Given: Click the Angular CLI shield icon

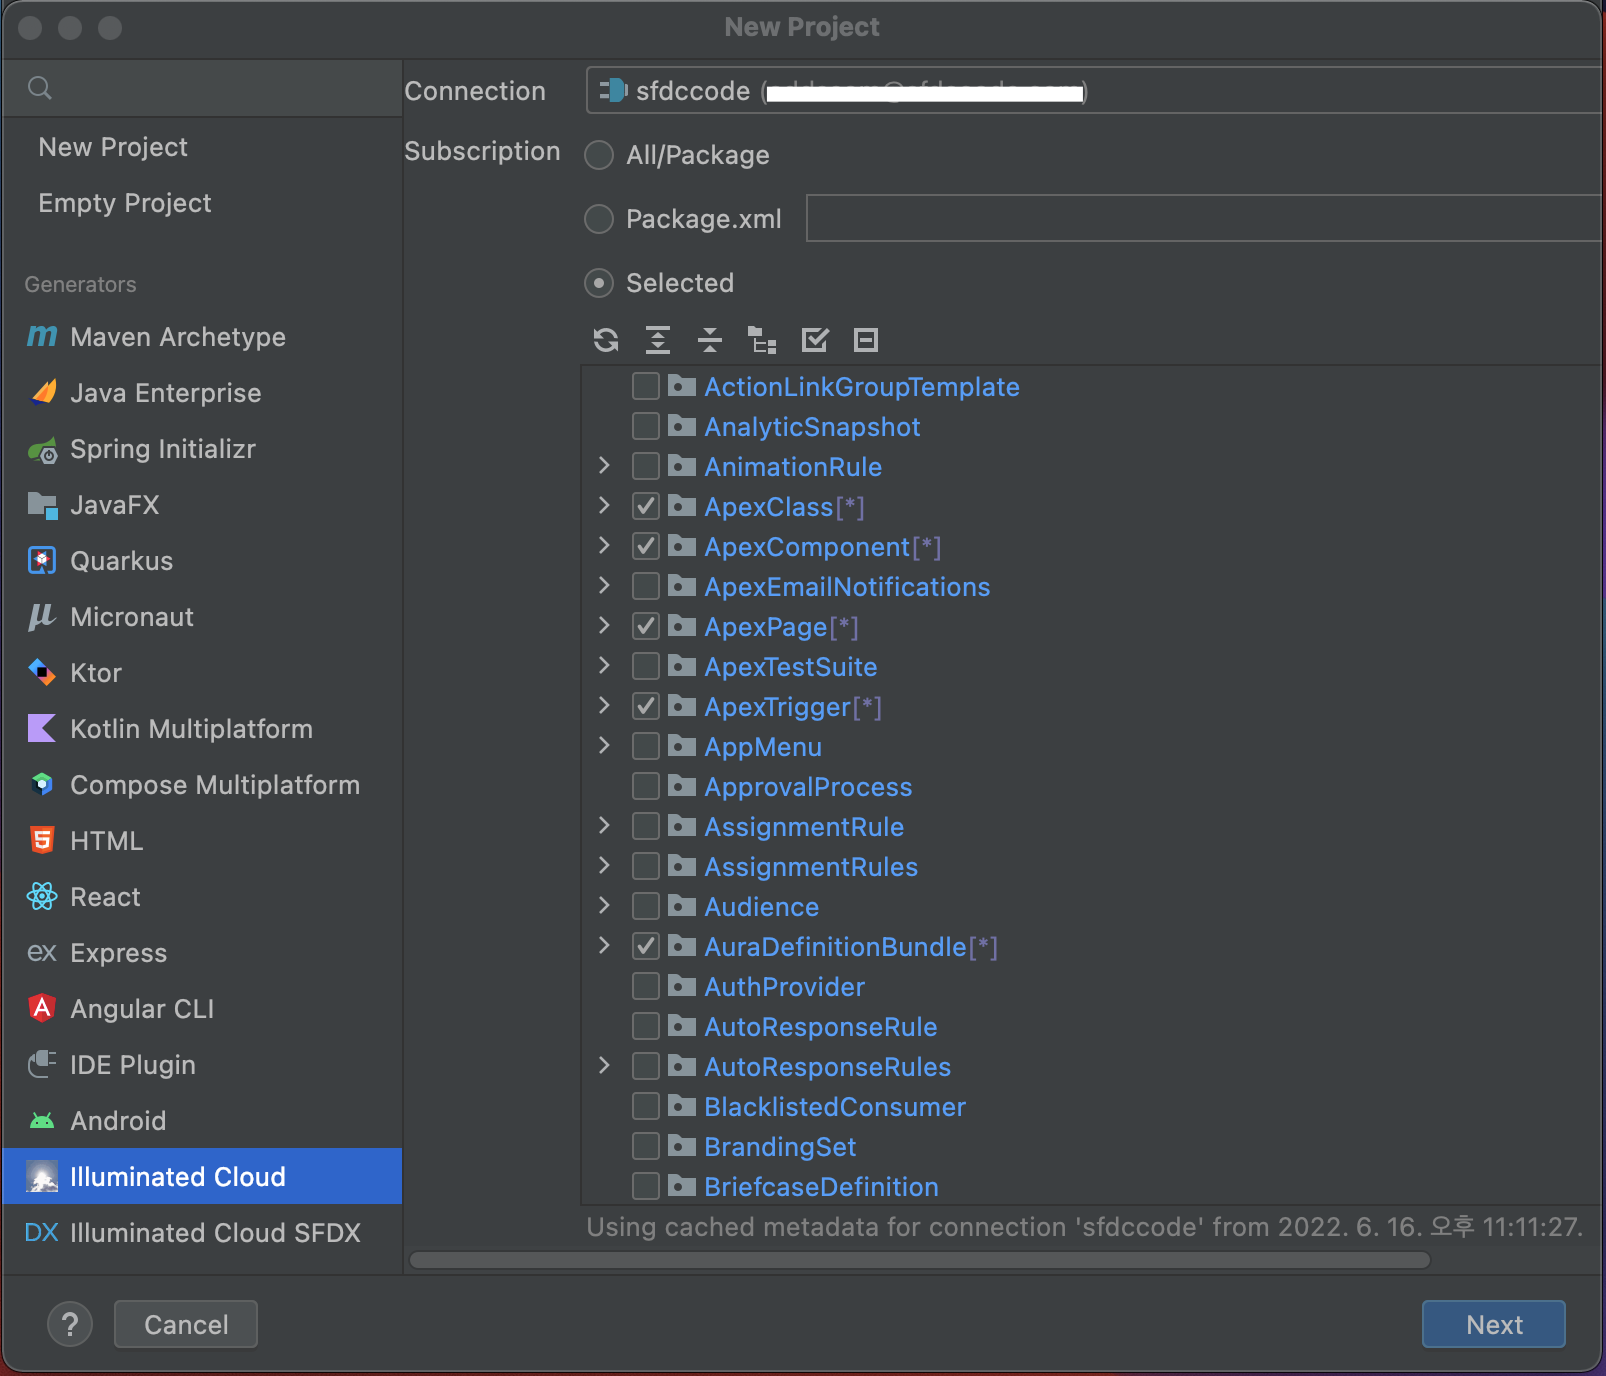Looking at the screenshot, I should (42, 1008).
